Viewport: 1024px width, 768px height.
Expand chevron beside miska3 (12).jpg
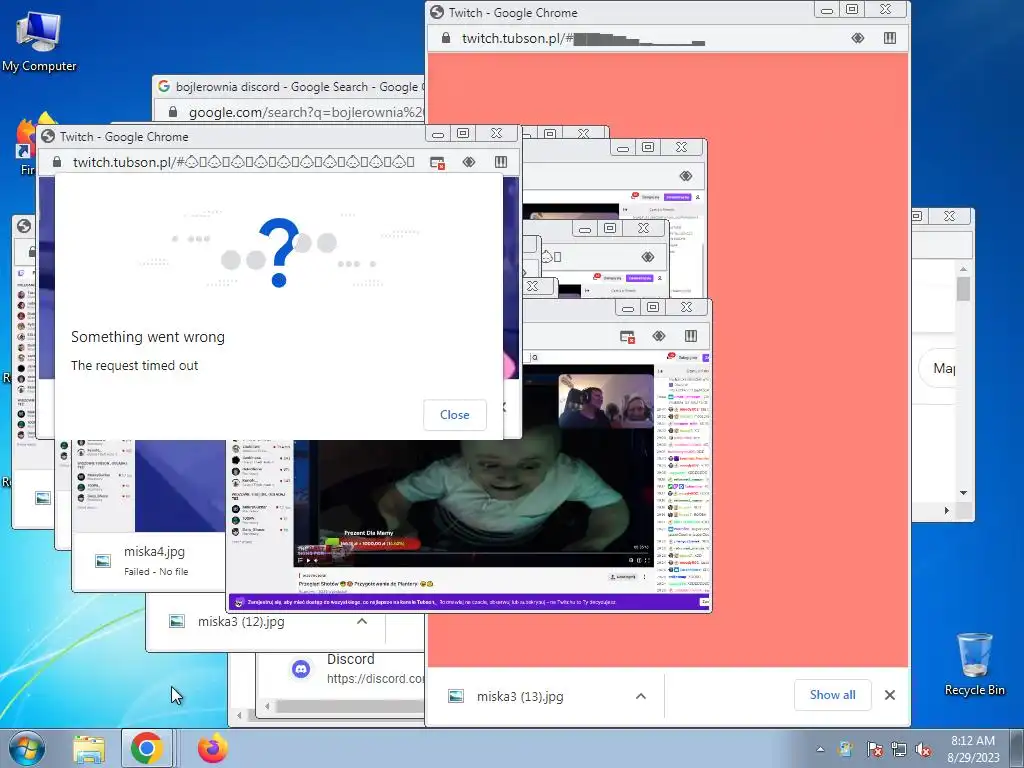362,622
